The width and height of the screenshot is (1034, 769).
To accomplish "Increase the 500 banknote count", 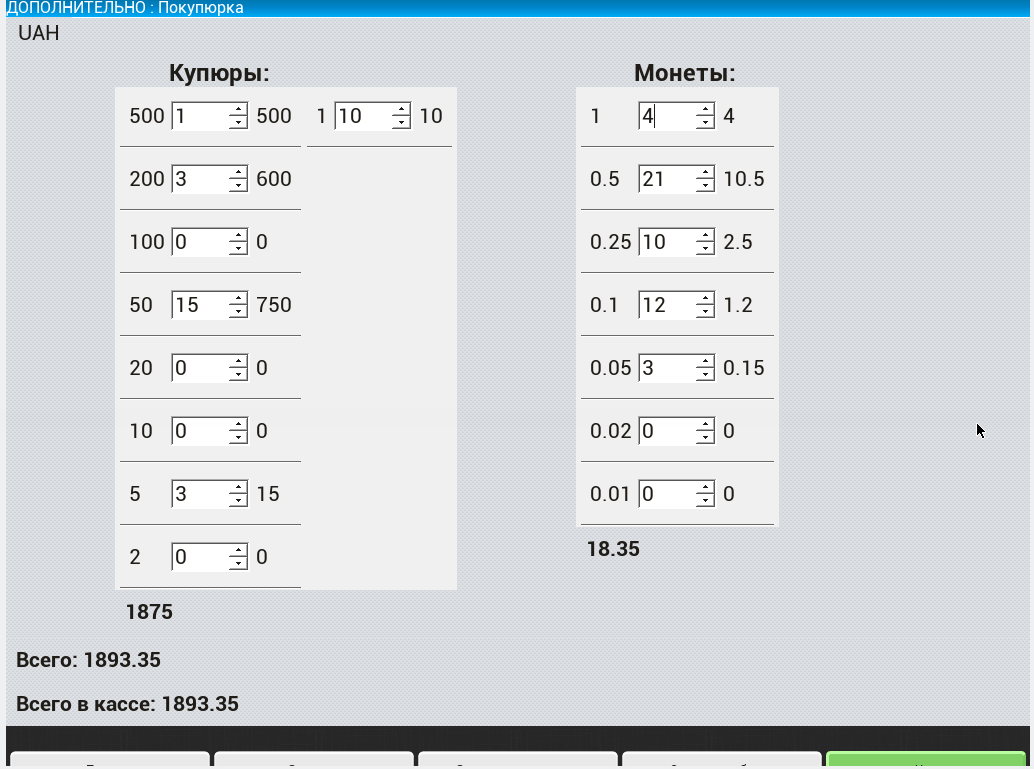I will pyautogui.click(x=238, y=109).
